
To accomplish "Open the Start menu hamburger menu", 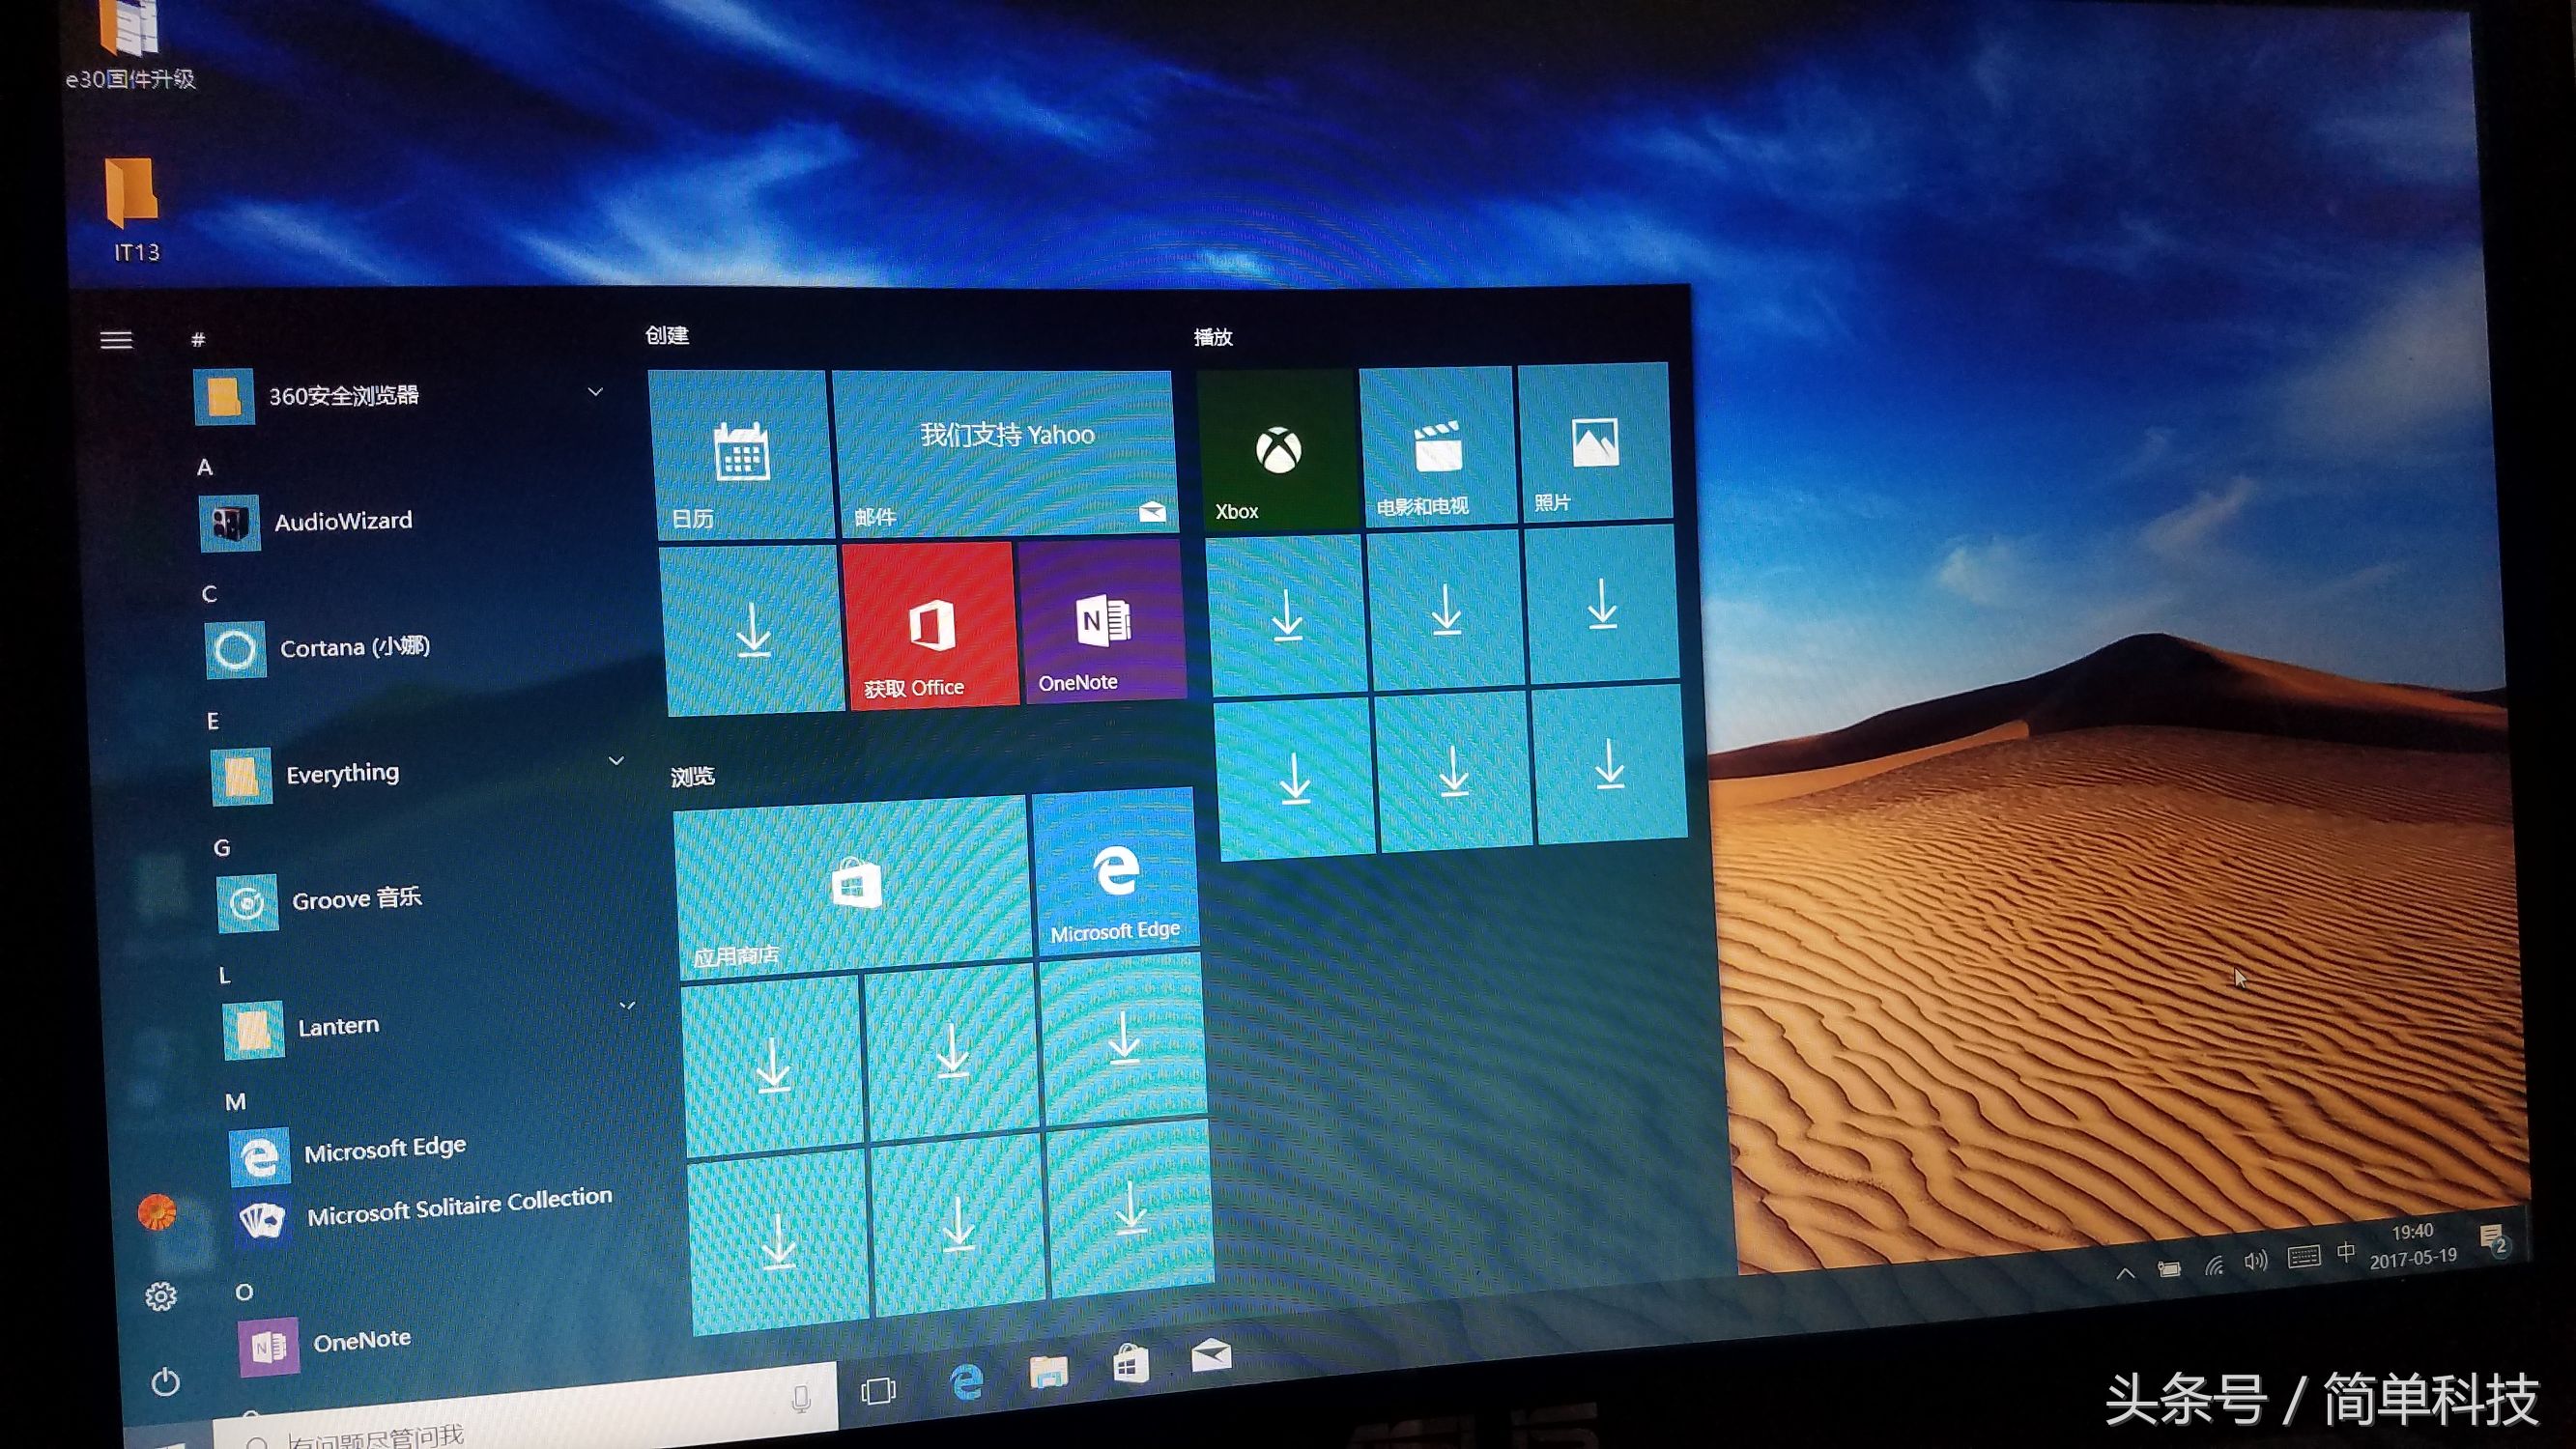I will [117, 341].
